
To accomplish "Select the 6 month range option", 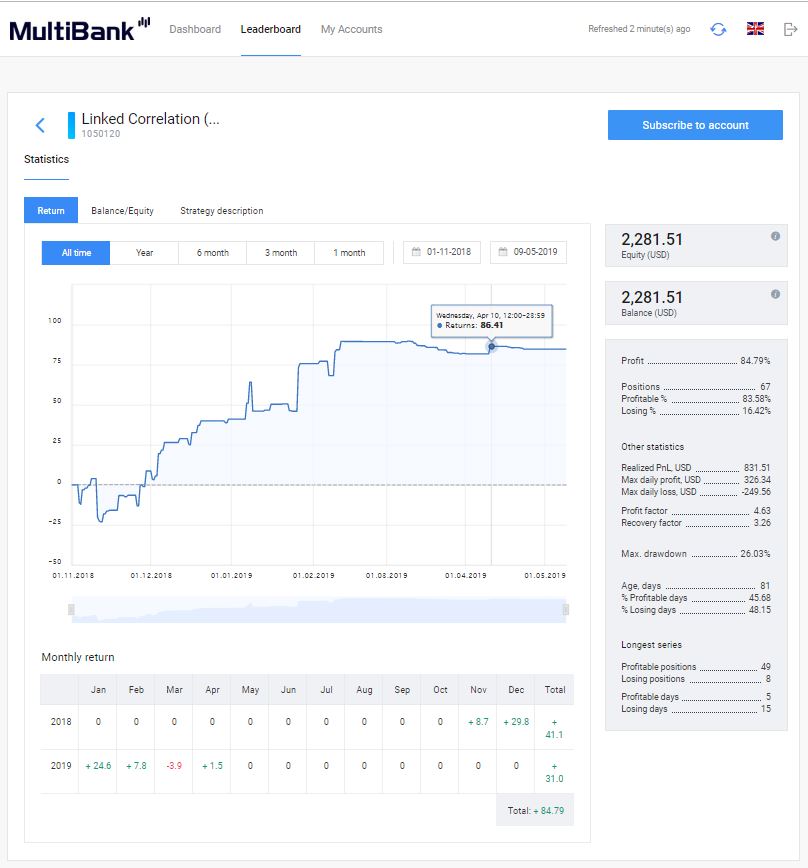I will [x=213, y=253].
